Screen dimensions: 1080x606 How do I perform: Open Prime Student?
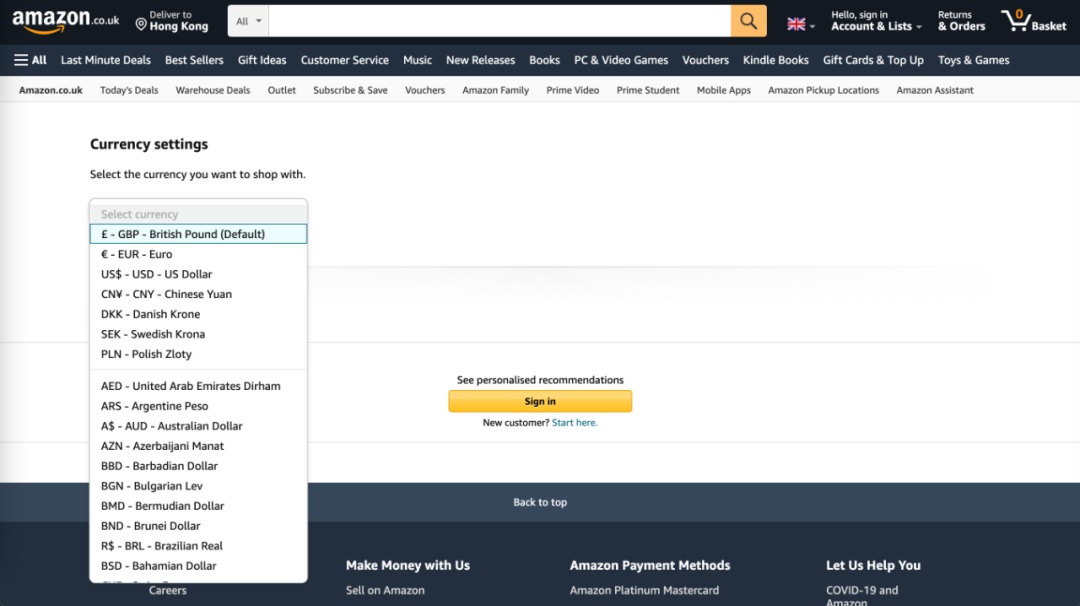[x=647, y=90]
